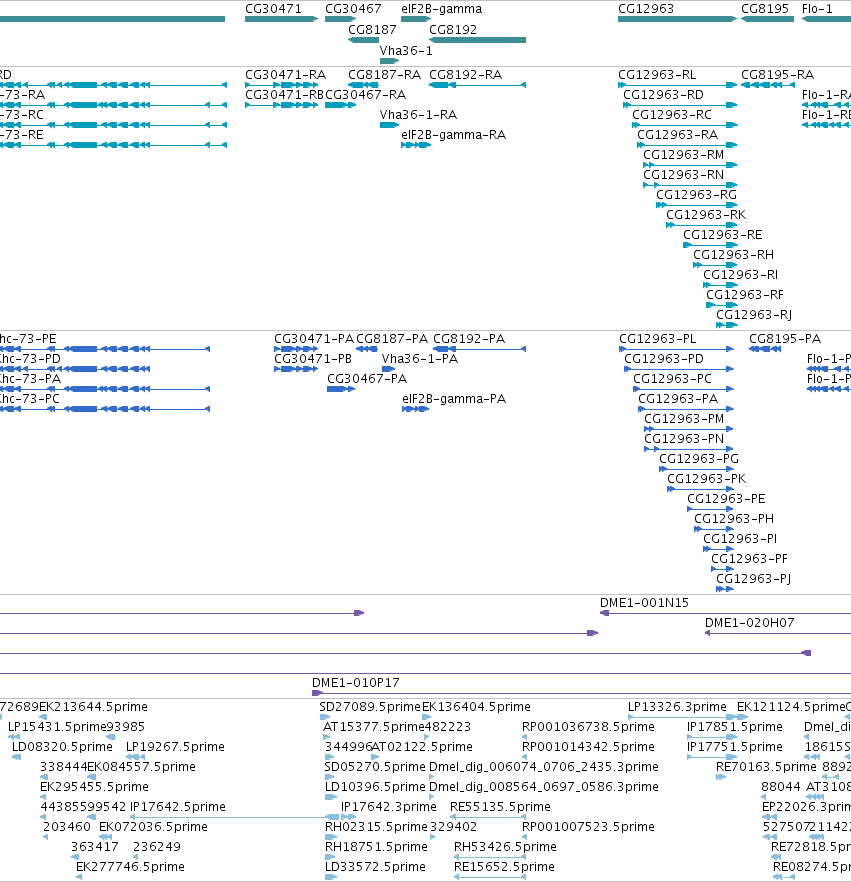Click the eIF2B-gamma gene label
Image resolution: width=851 pixels, height=882 pixels.
coord(442,9)
